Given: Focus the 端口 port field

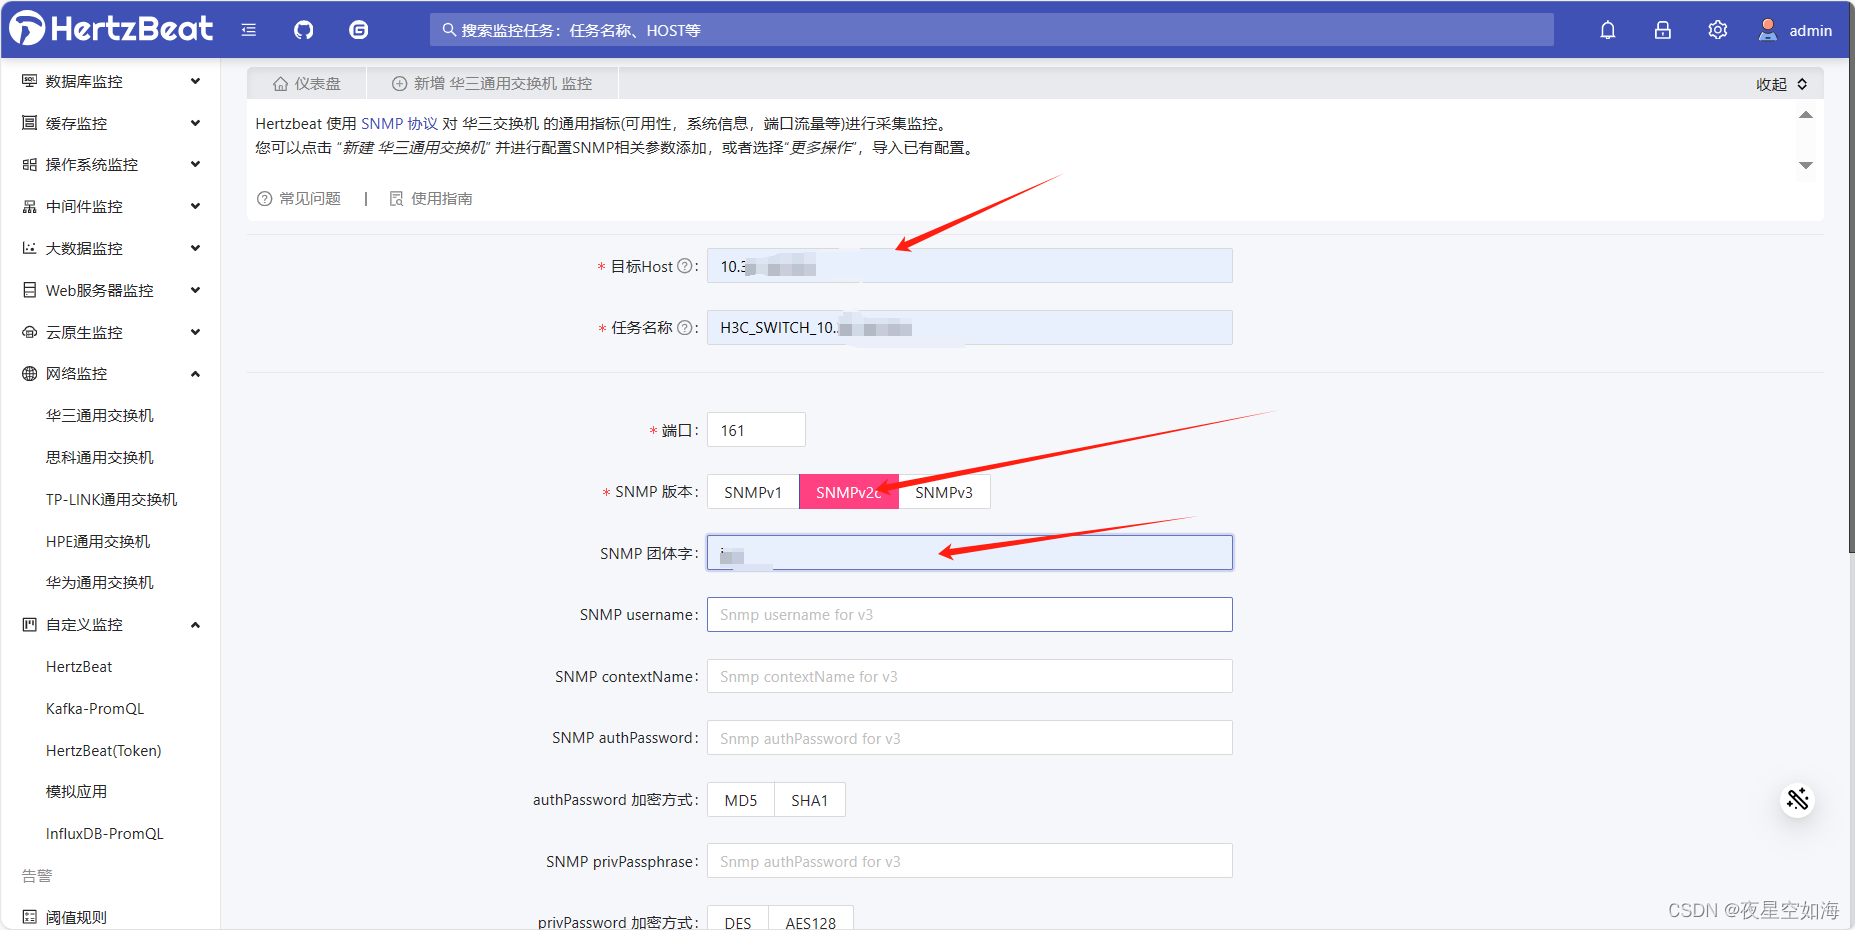Looking at the screenshot, I should pos(756,430).
